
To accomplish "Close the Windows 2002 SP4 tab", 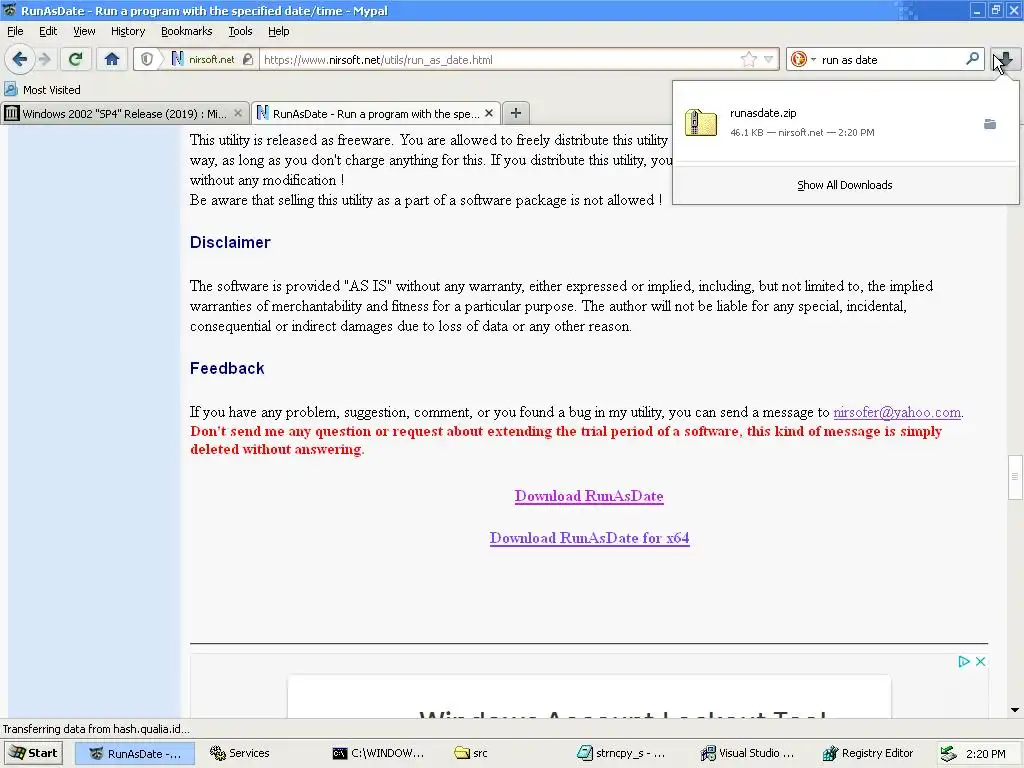I will [238, 113].
